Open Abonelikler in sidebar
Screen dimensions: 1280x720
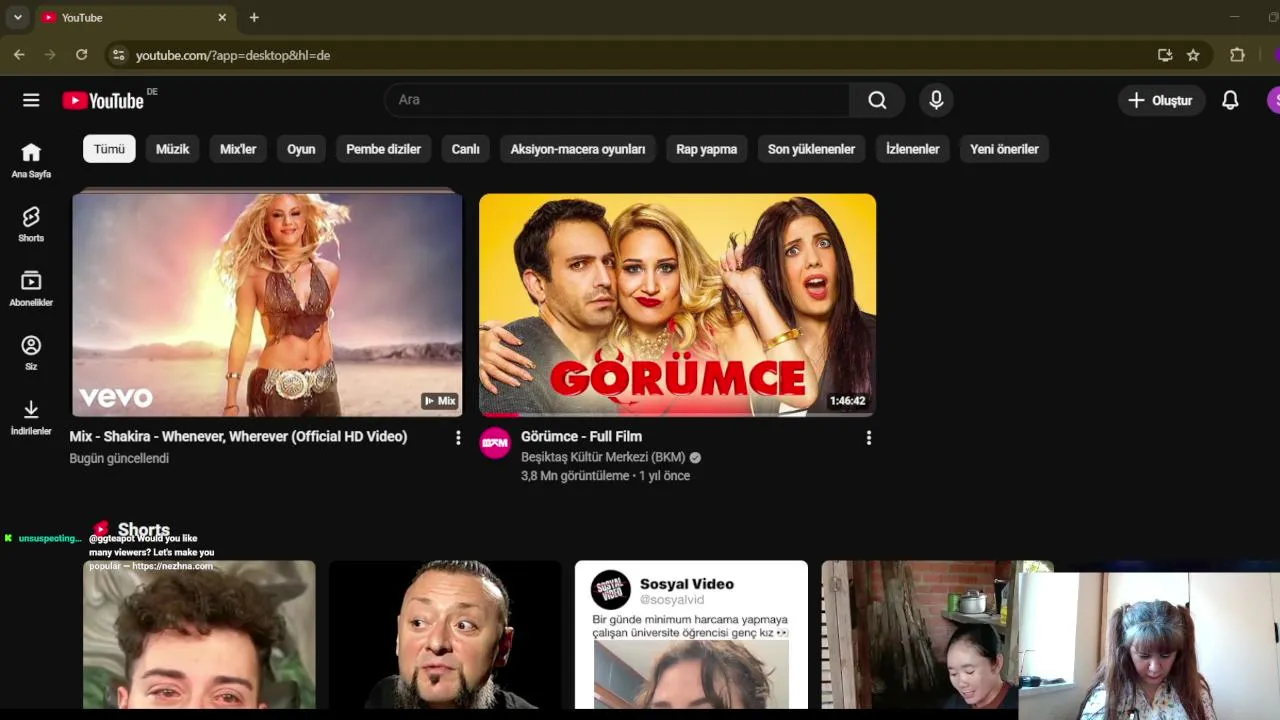tap(31, 289)
